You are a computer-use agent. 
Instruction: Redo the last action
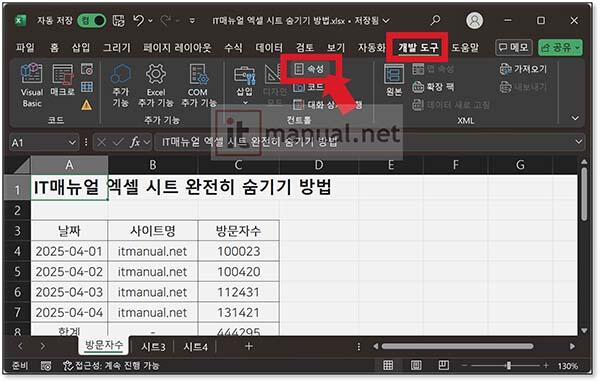click(166, 21)
